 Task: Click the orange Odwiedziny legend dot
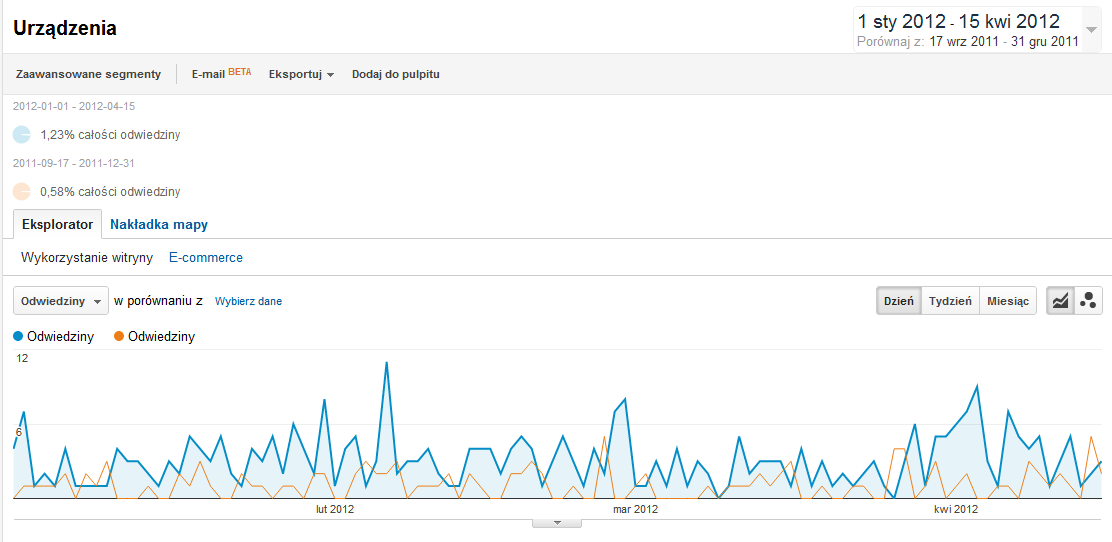pyautogui.click(x=120, y=337)
